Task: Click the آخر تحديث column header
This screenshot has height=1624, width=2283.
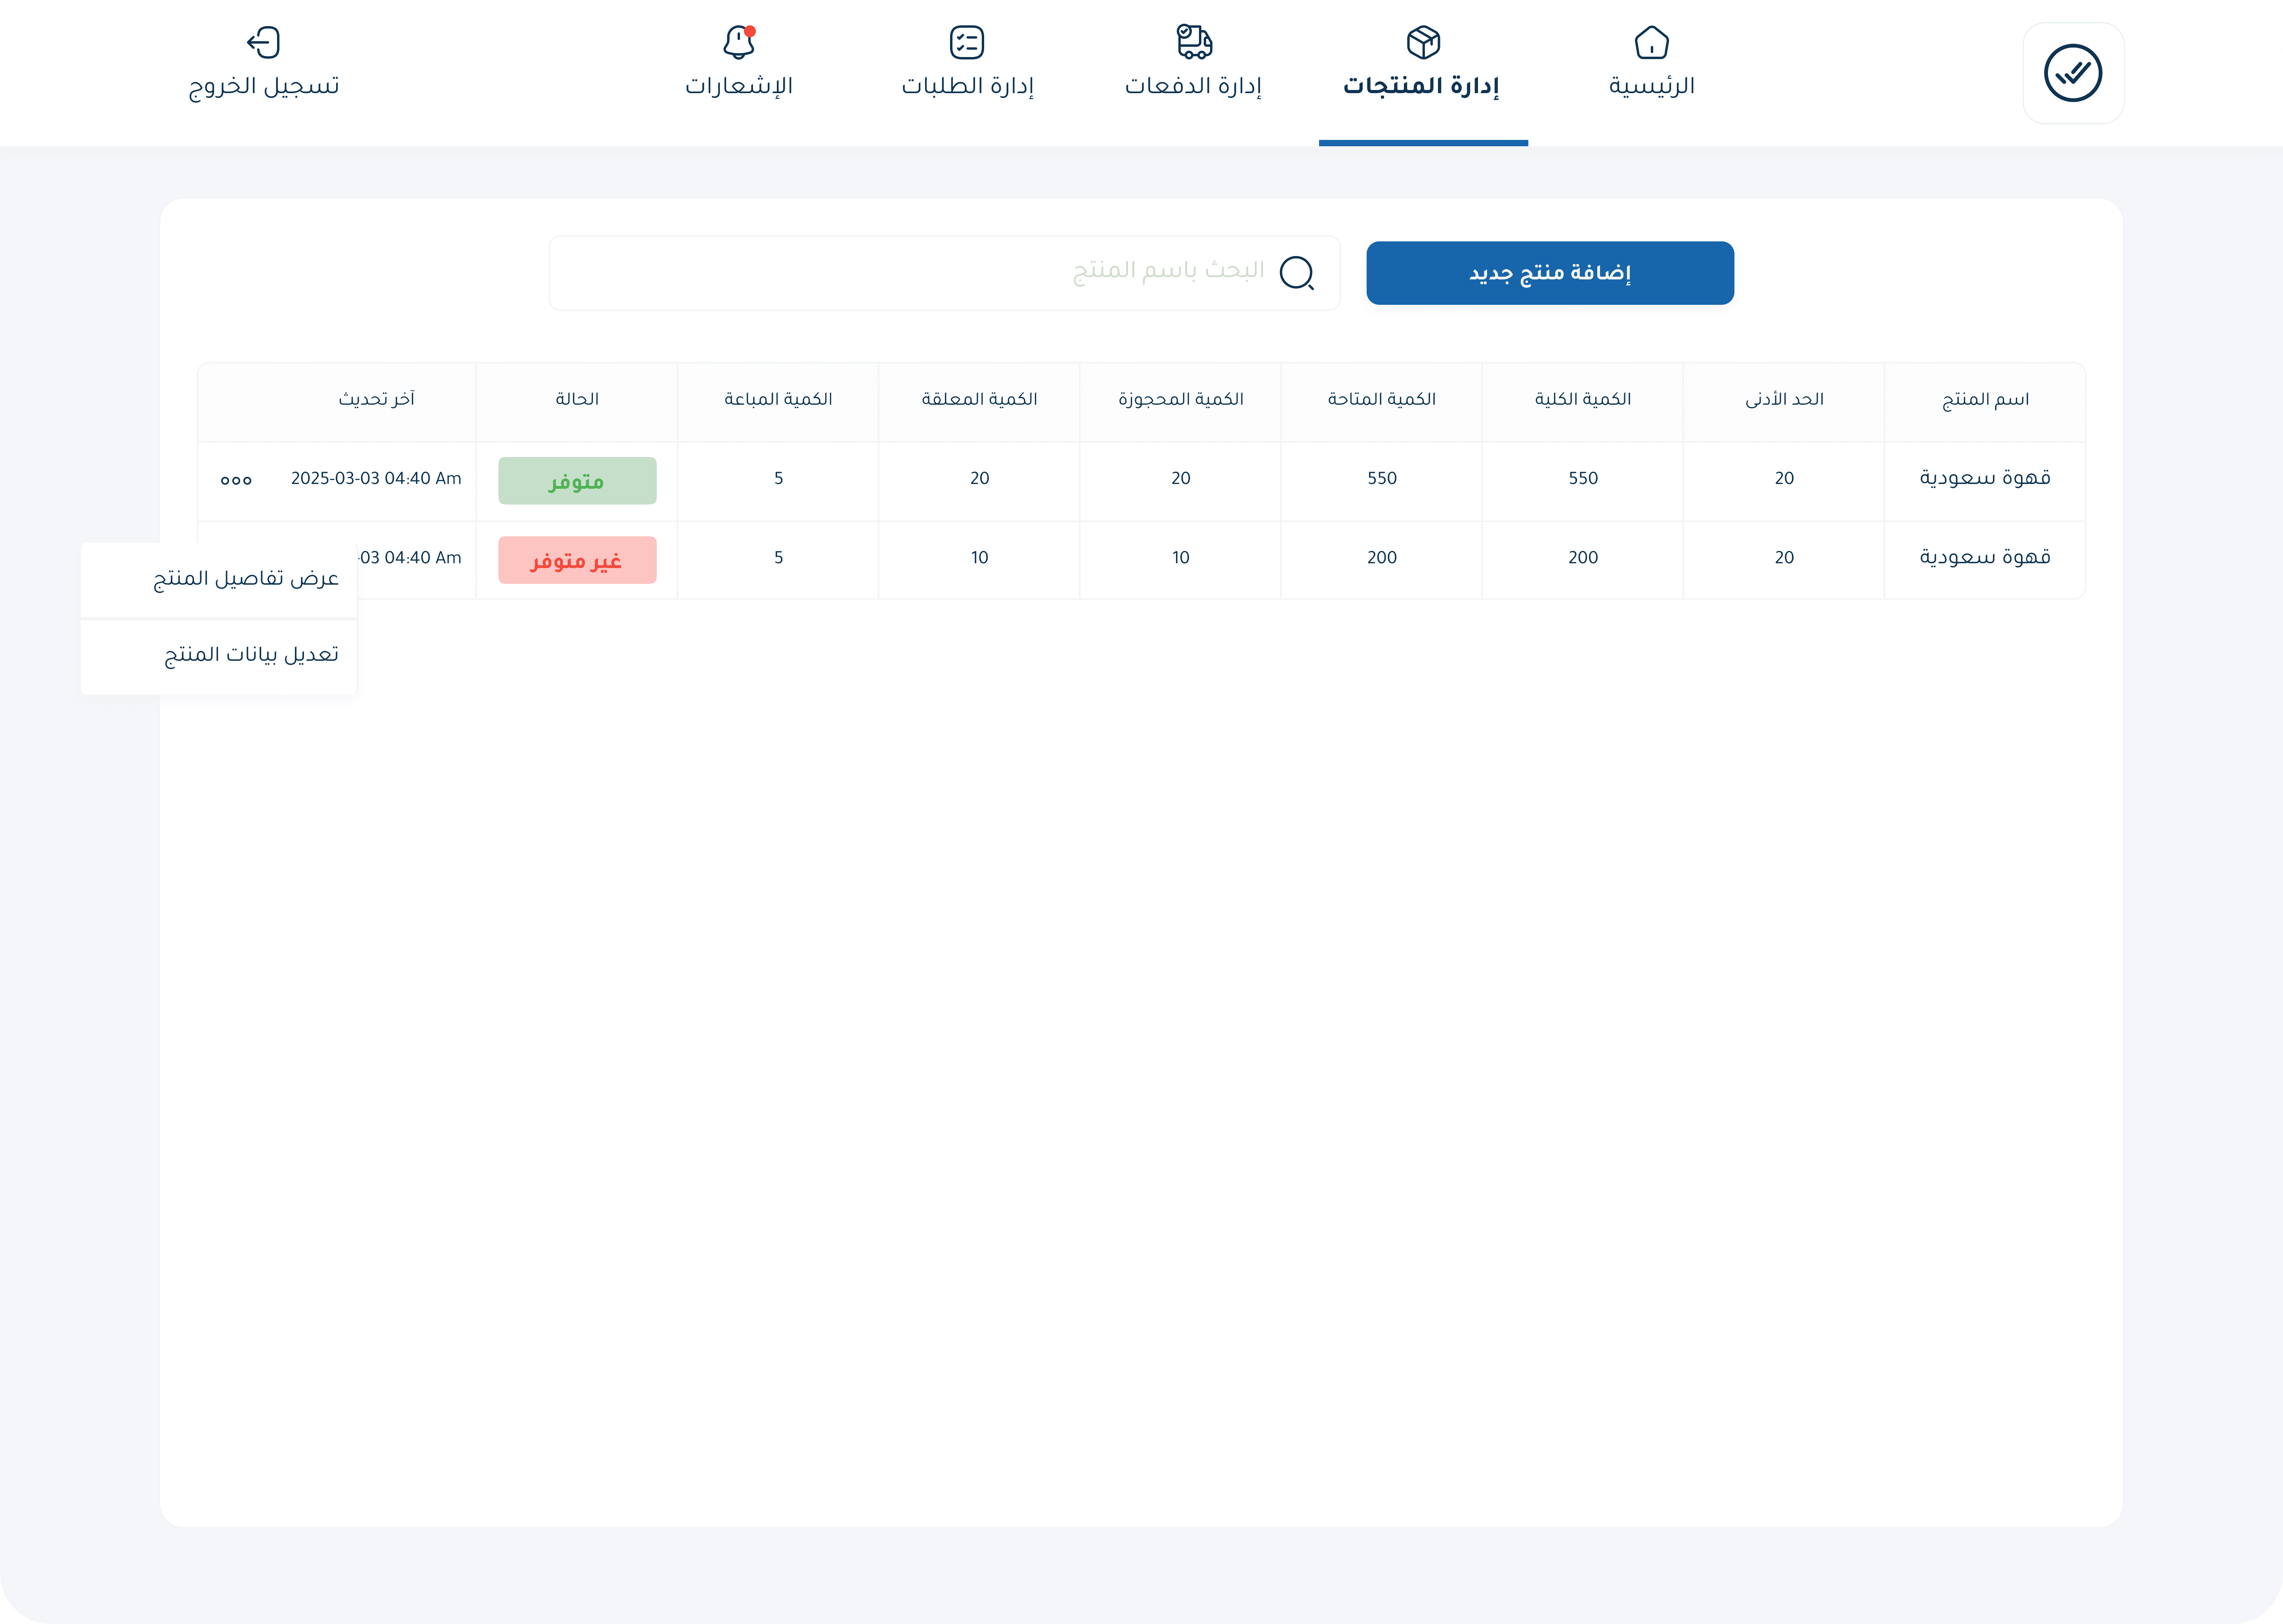Action: pyautogui.click(x=376, y=399)
